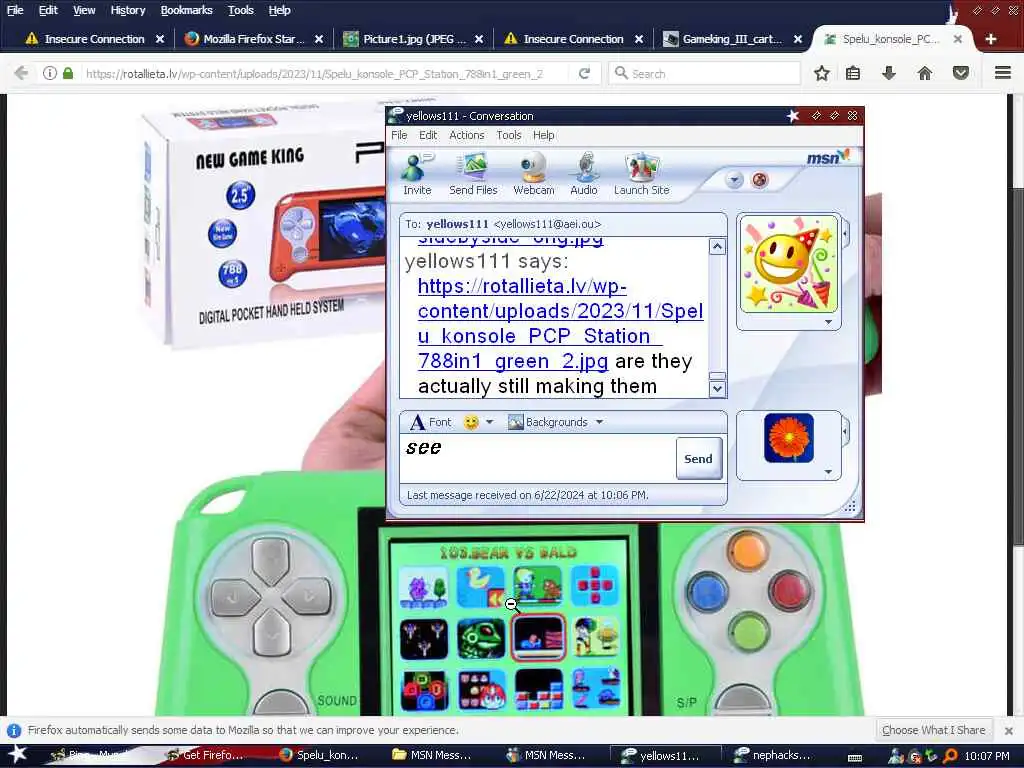Open Firefox View menu
The width and height of the screenshot is (1024, 768).
[84, 10]
